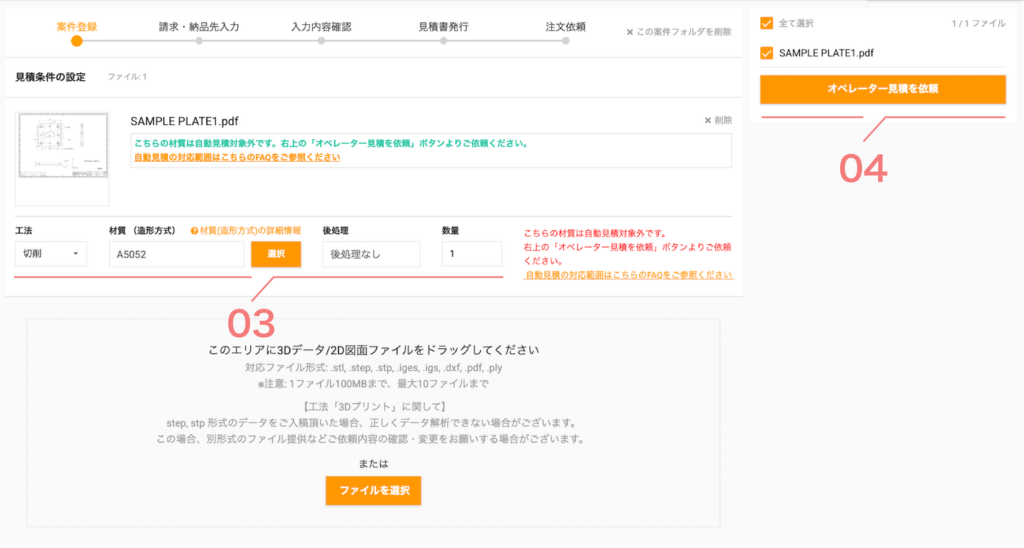Screen dimensions: 1024x548
Task: Open the FAQ link in the red warning text
Action: coord(629,274)
